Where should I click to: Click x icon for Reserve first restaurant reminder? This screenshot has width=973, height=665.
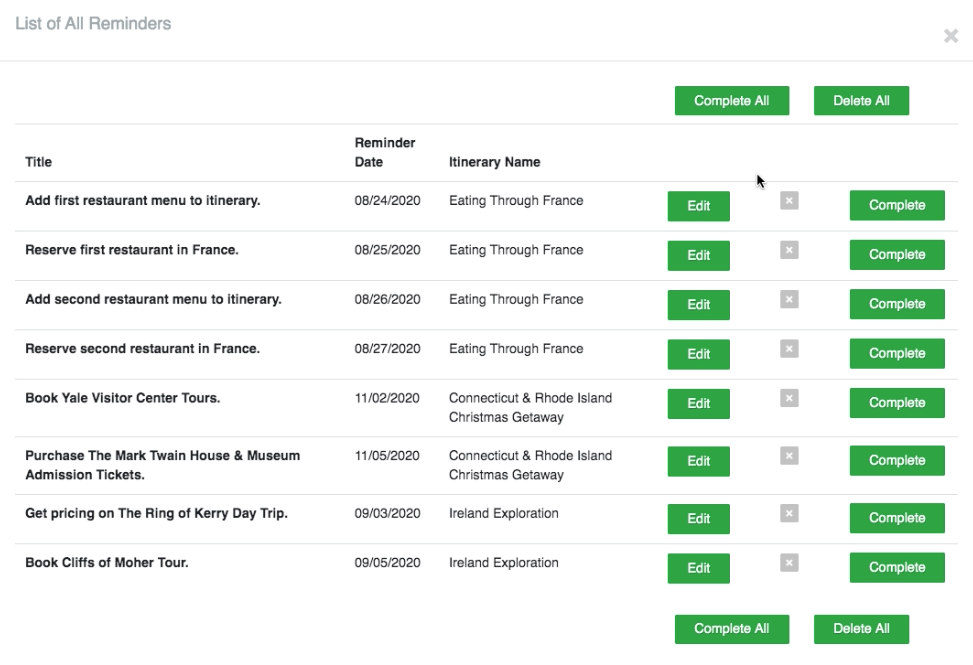pos(789,250)
